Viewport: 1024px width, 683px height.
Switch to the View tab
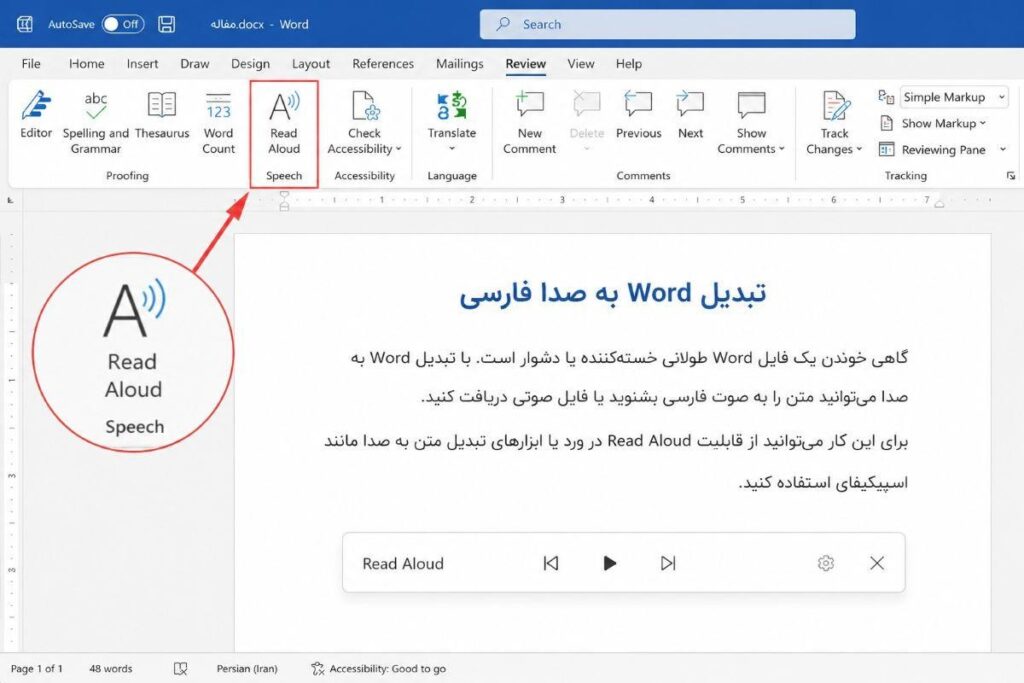[x=581, y=63]
